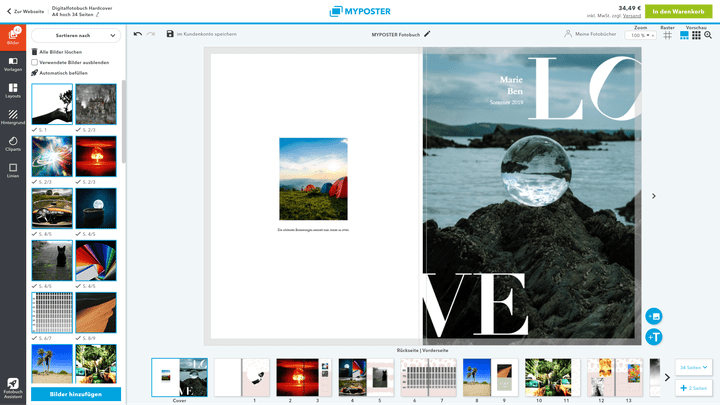This screenshot has width=720, height=405.
Task: Click the add text round button
Action: coord(654,337)
